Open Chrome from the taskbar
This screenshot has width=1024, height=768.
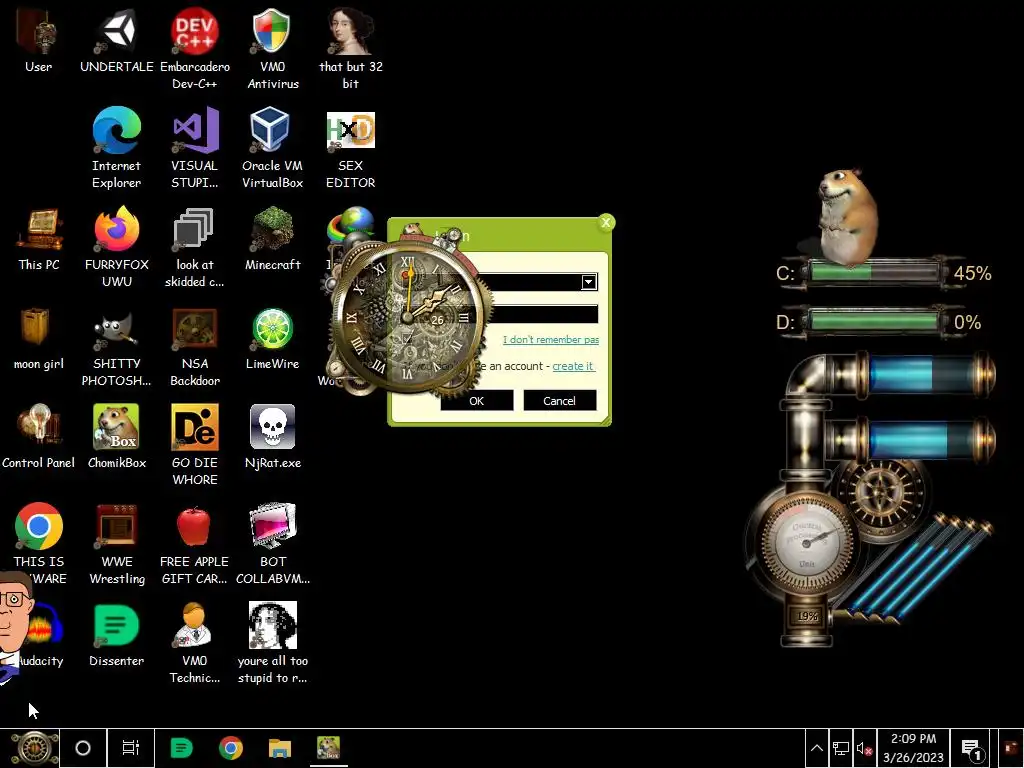(x=231, y=748)
